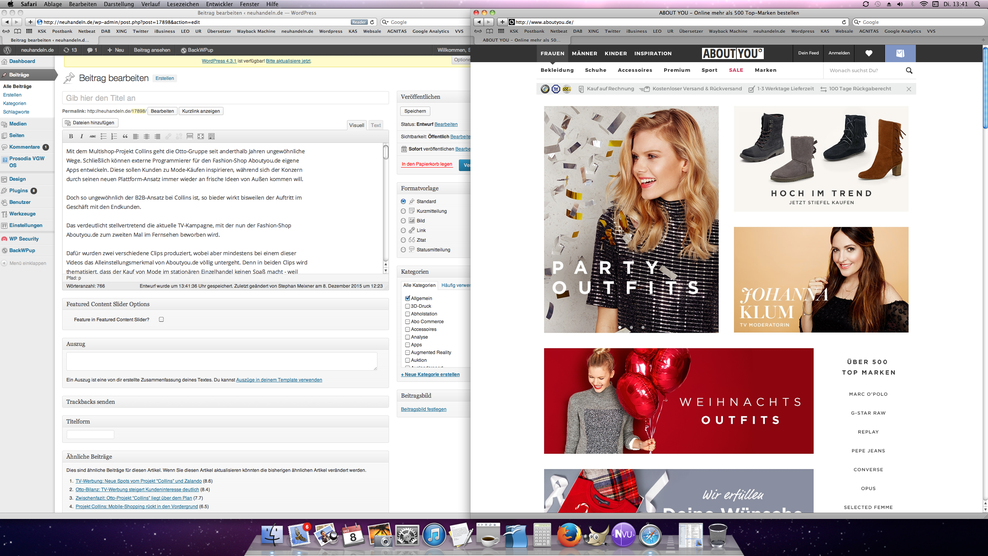Image resolution: width=988 pixels, height=556 pixels.
Task: Click the In den Papierkorb legen link
Action: click(427, 165)
